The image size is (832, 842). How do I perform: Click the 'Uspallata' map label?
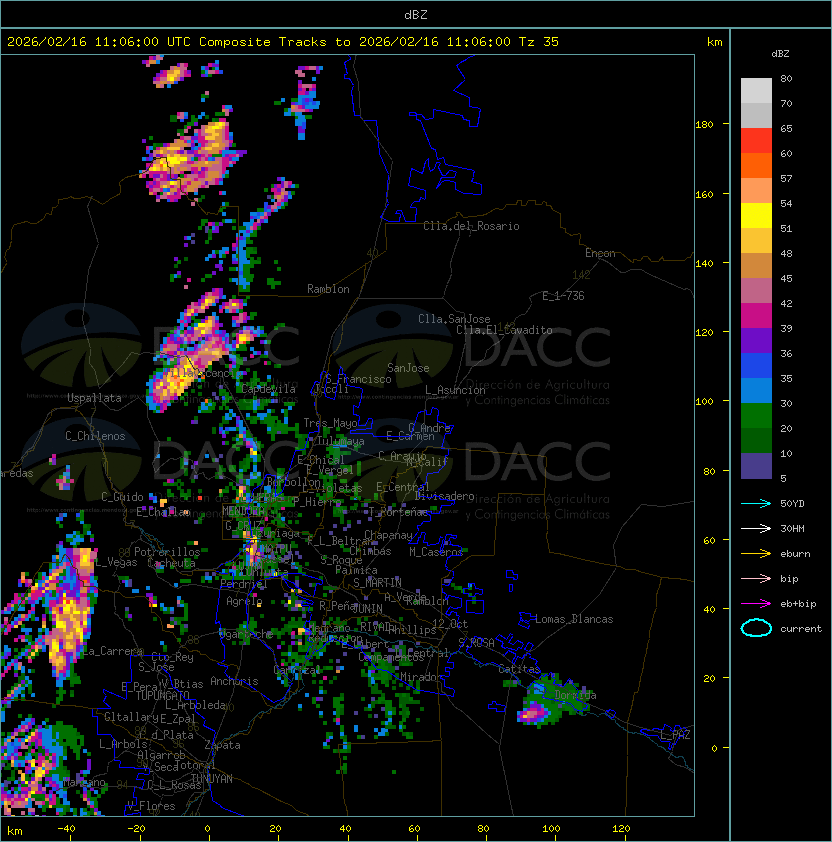94,398
